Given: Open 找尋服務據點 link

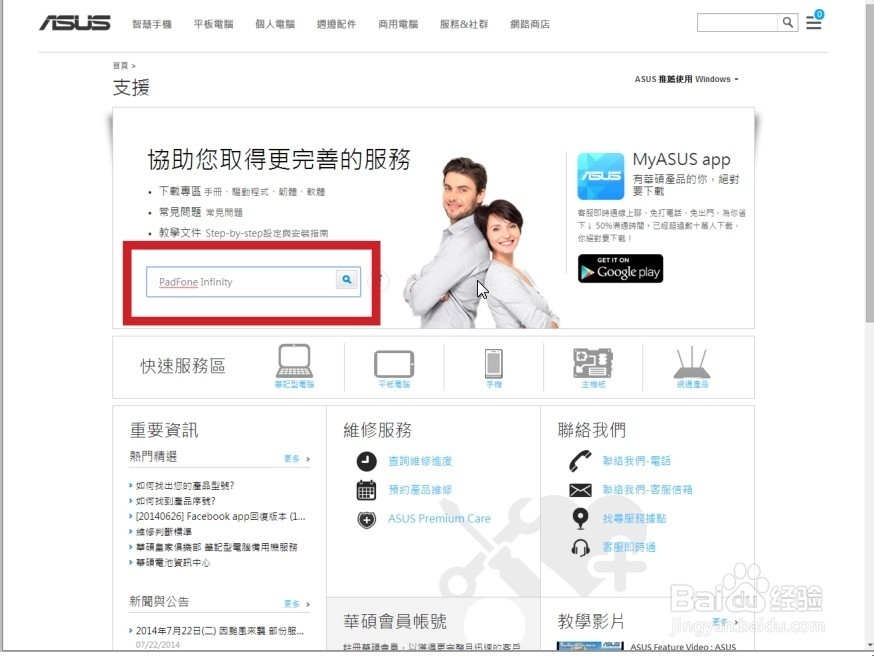Looking at the screenshot, I should tap(634, 519).
